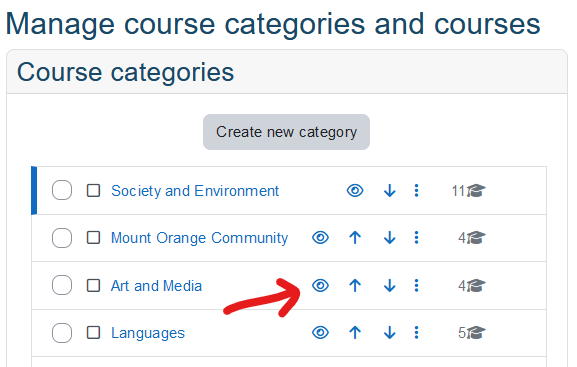This screenshot has height=367, width=577.
Task: Click graduation cap icon beside Languages count
Action: point(476,333)
